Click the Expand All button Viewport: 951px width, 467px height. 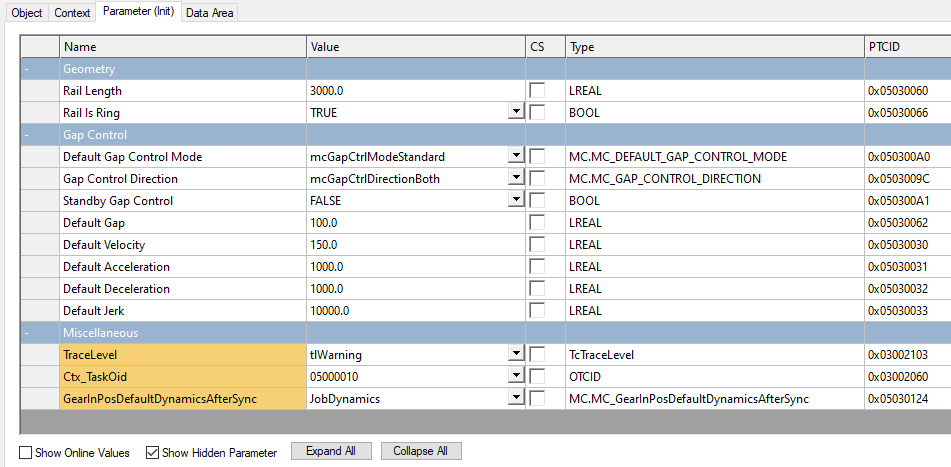[331, 451]
